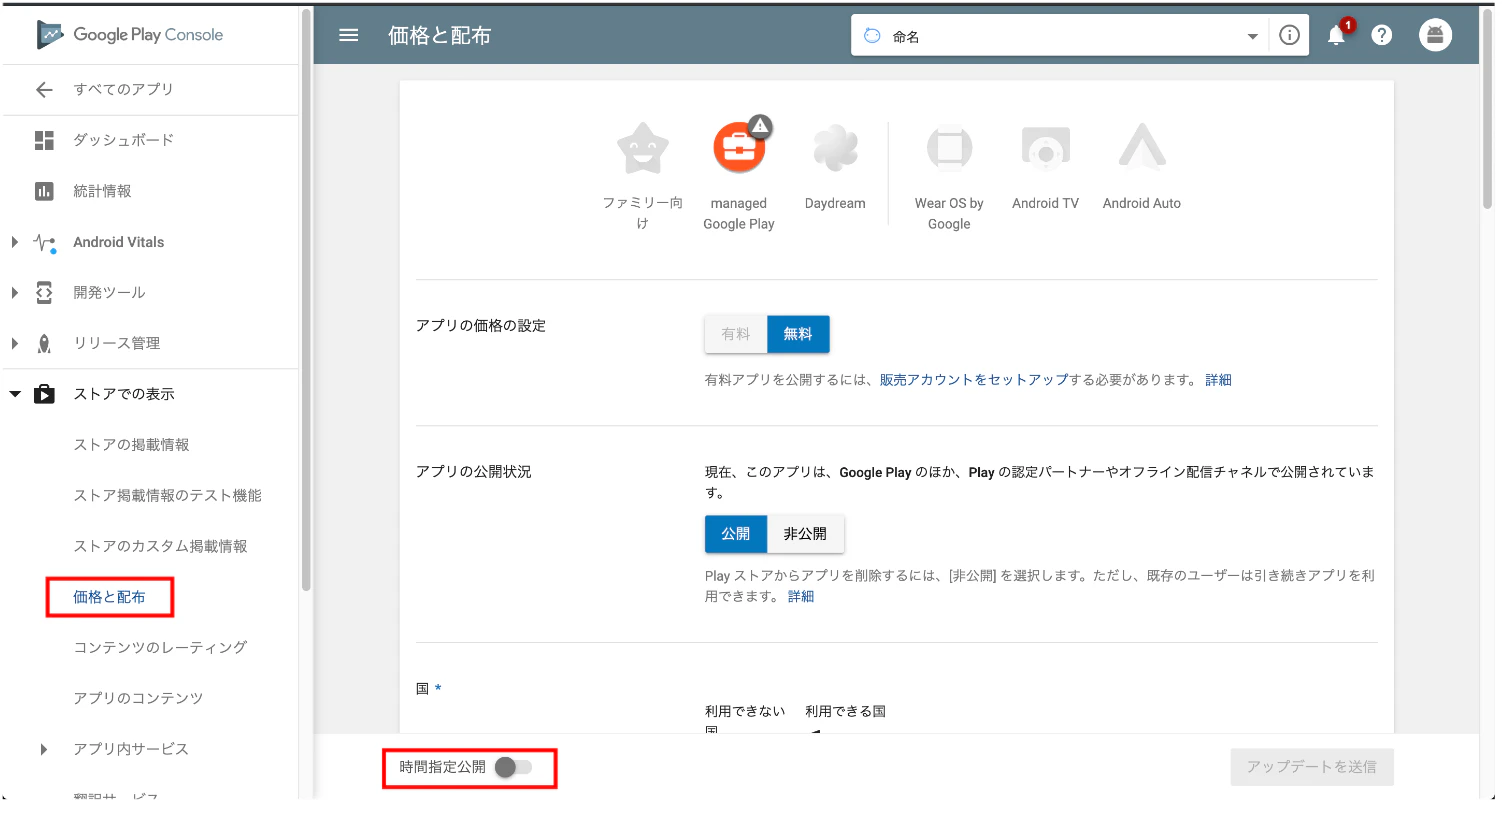The image size is (1502, 816).
Task: Select the Wear OS by Google icon
Action: [949, 149]
